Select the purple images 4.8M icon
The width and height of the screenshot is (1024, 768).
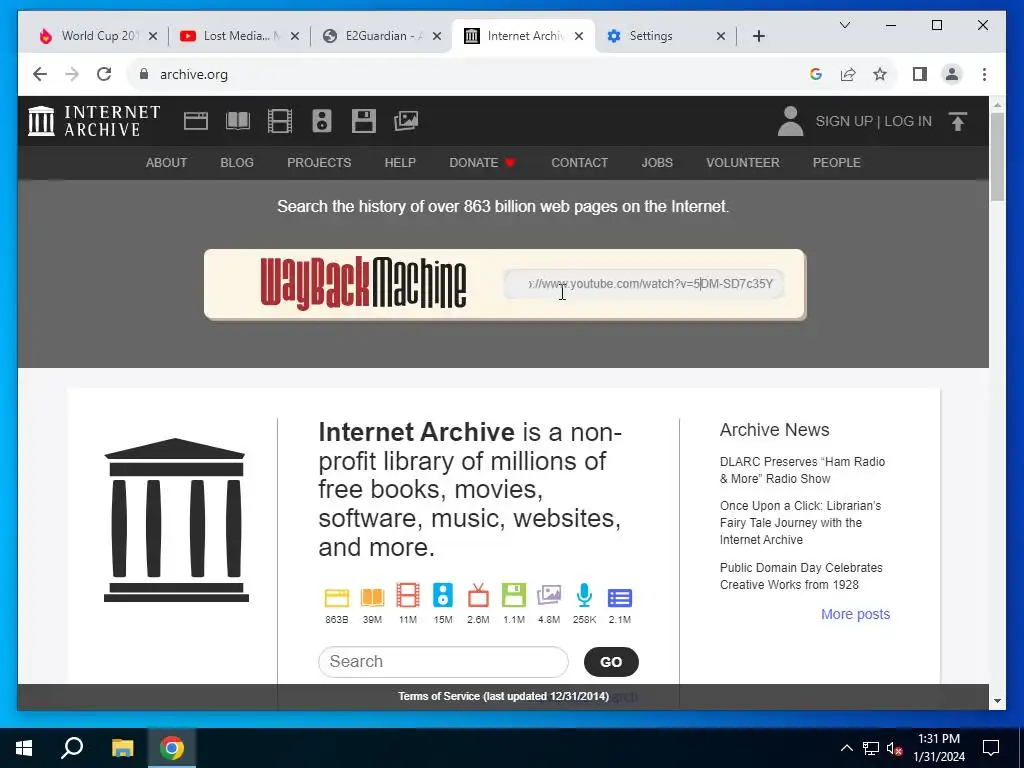click(549, 596)
